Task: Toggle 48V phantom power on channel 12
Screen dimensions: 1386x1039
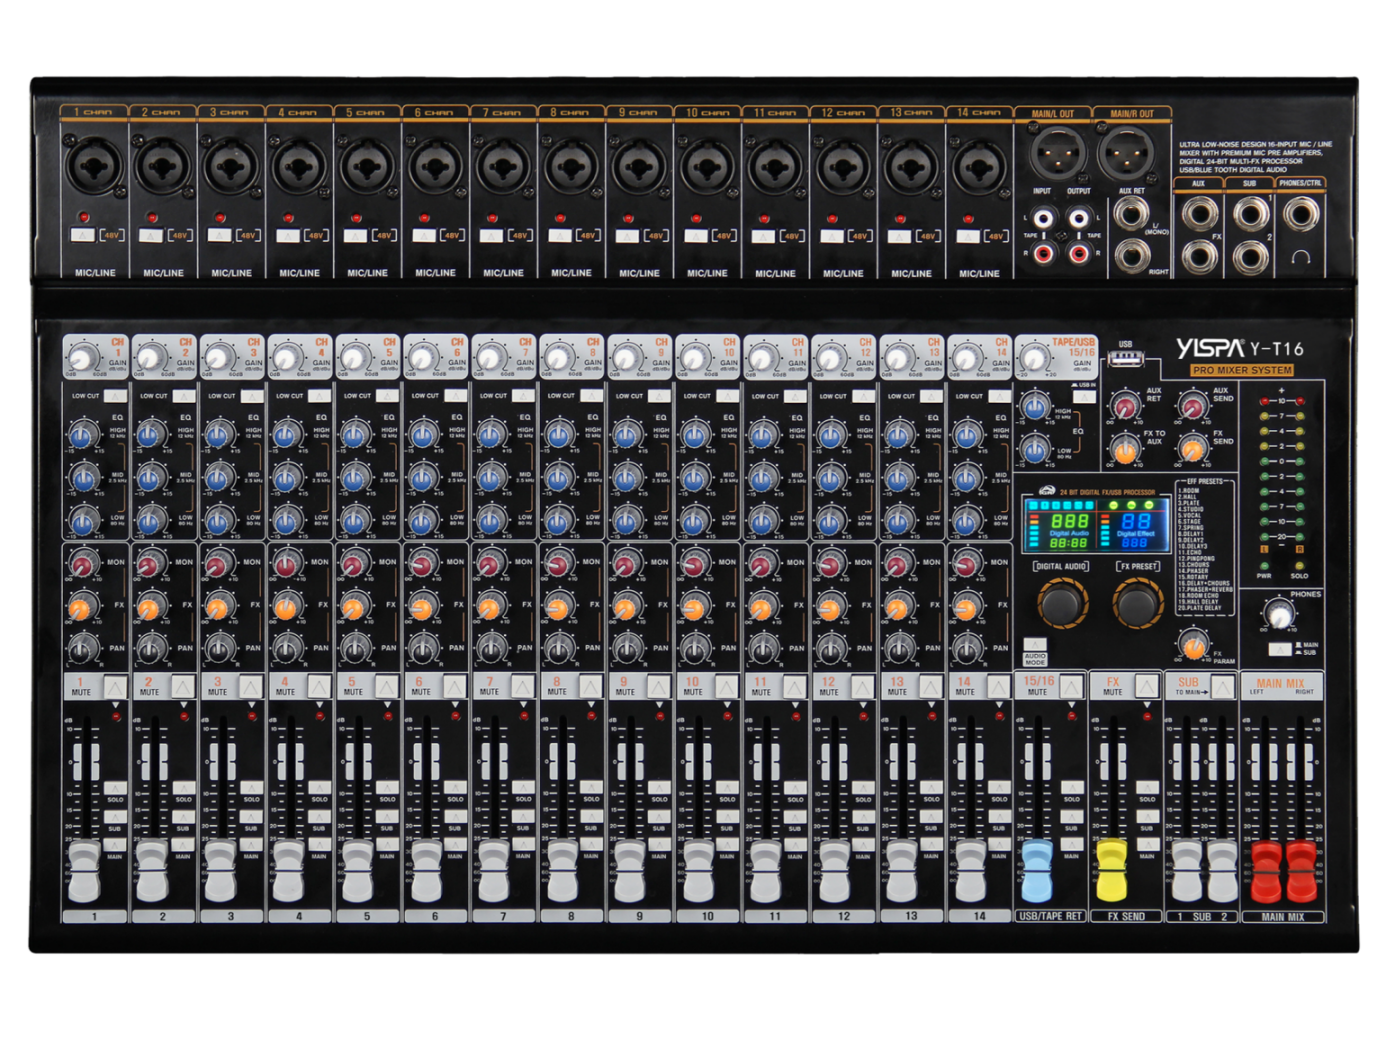Action: (831, 236)
